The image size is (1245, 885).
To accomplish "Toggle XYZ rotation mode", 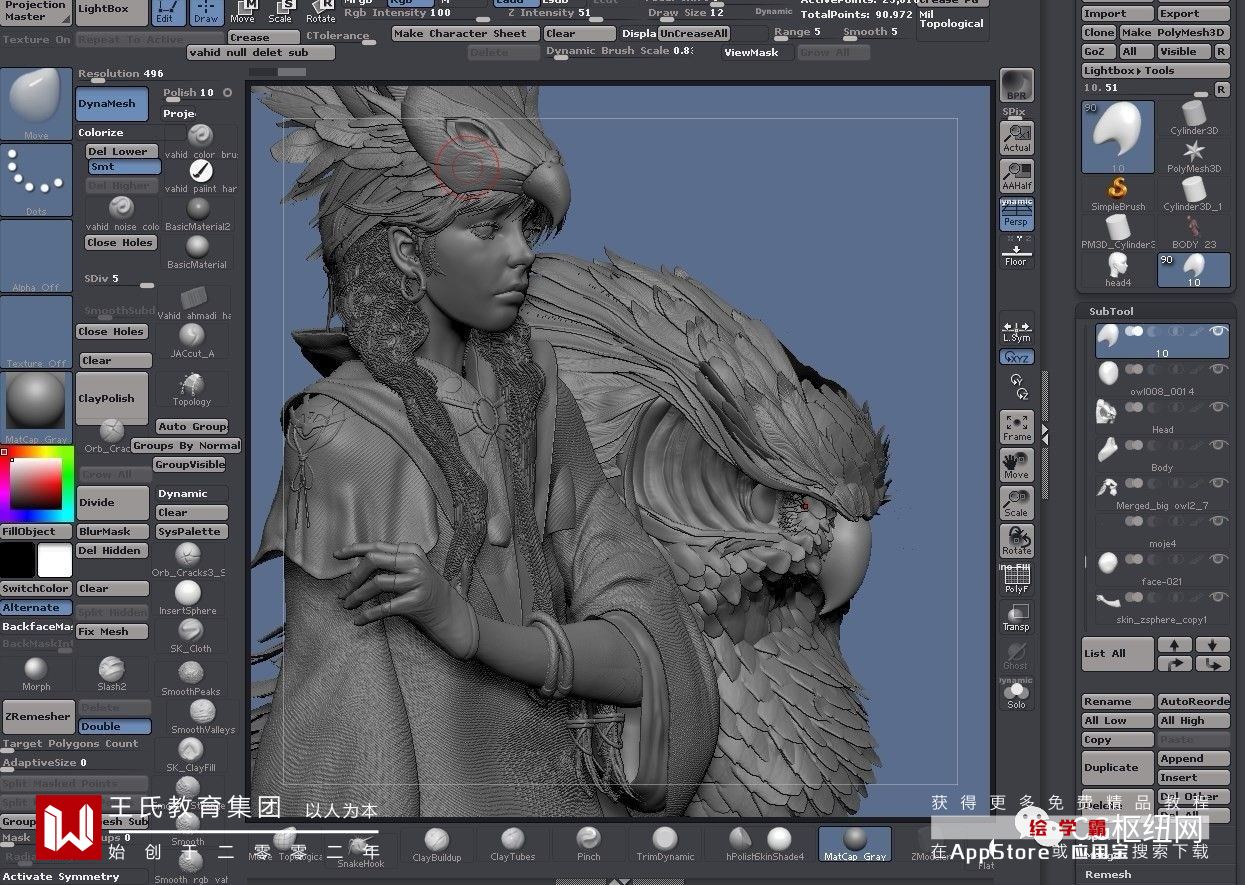I will click(1017, 357).
